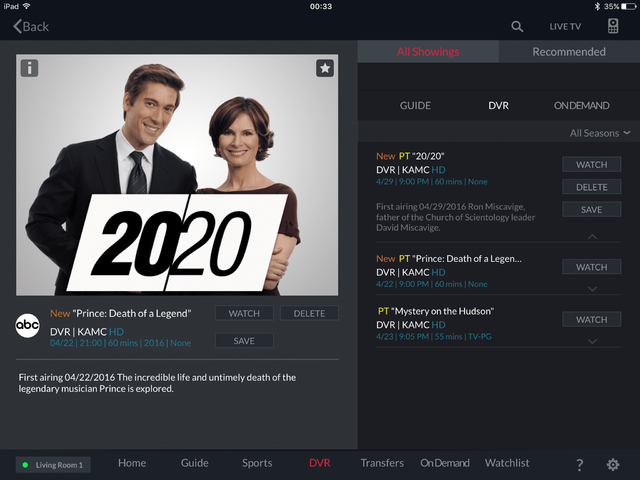Tap the "Mystery on the Hudson" title text

[442, 311]
